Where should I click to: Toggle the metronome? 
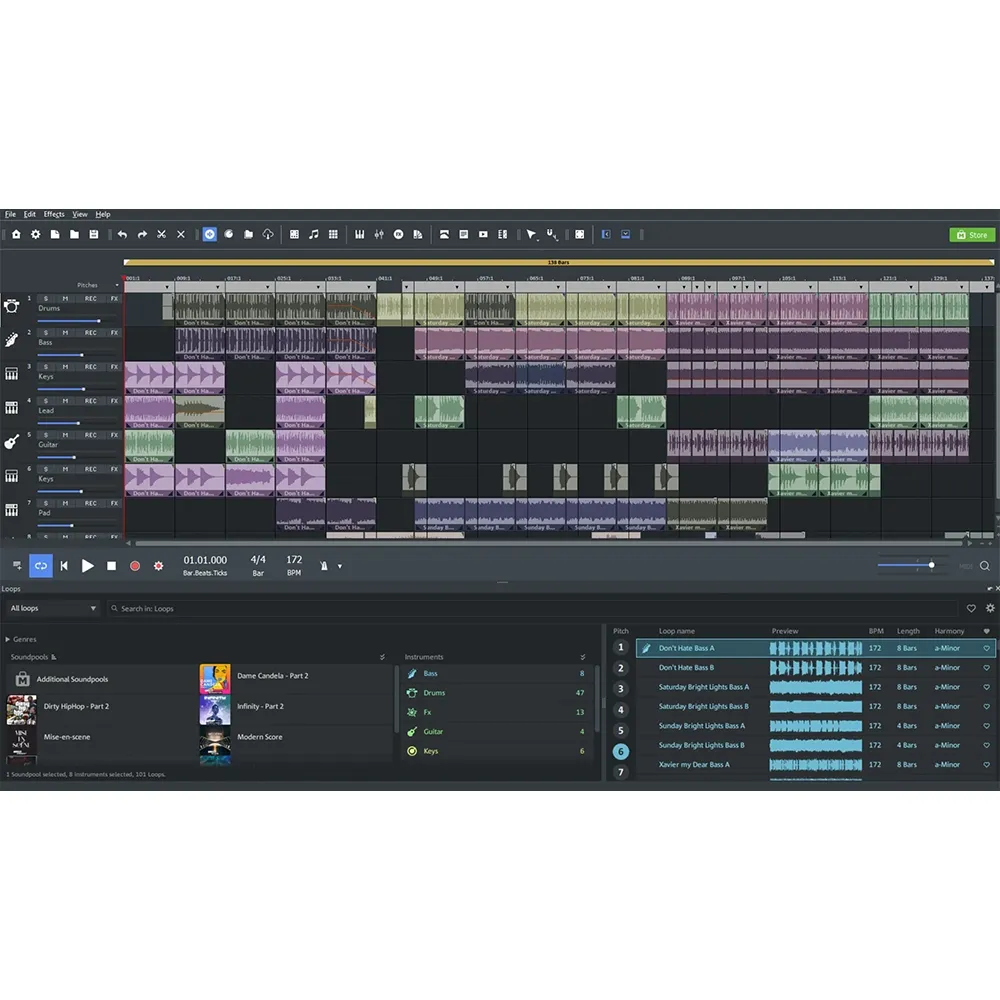324,566
